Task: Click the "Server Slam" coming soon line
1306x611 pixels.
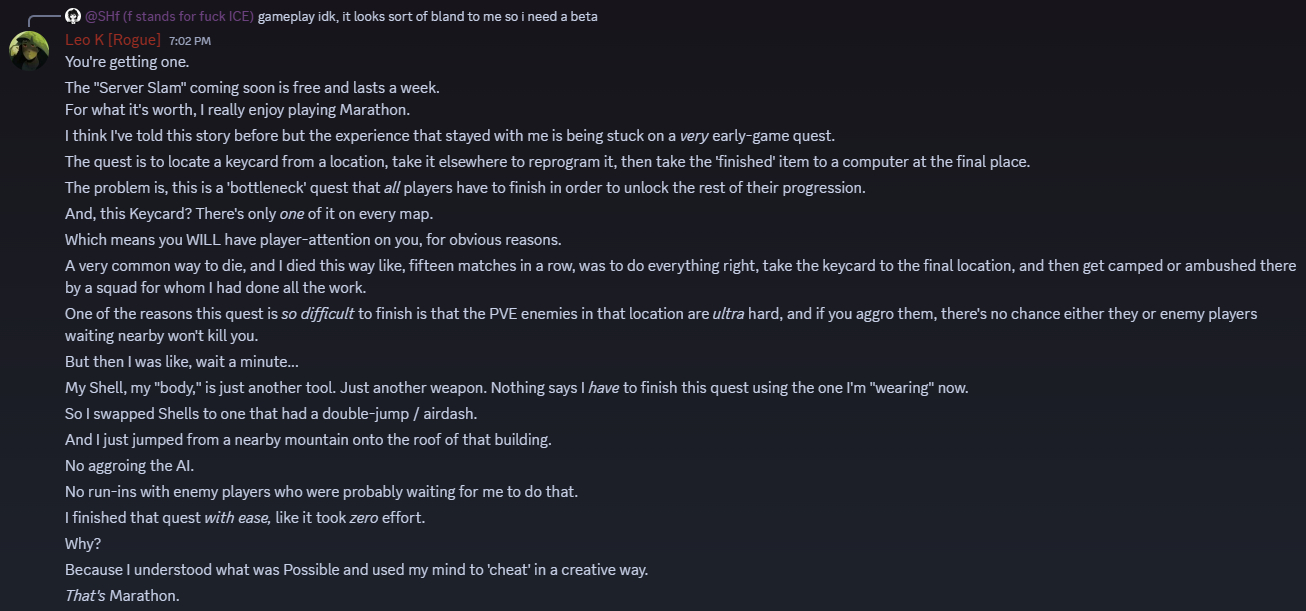Action: tap(252, 87)
